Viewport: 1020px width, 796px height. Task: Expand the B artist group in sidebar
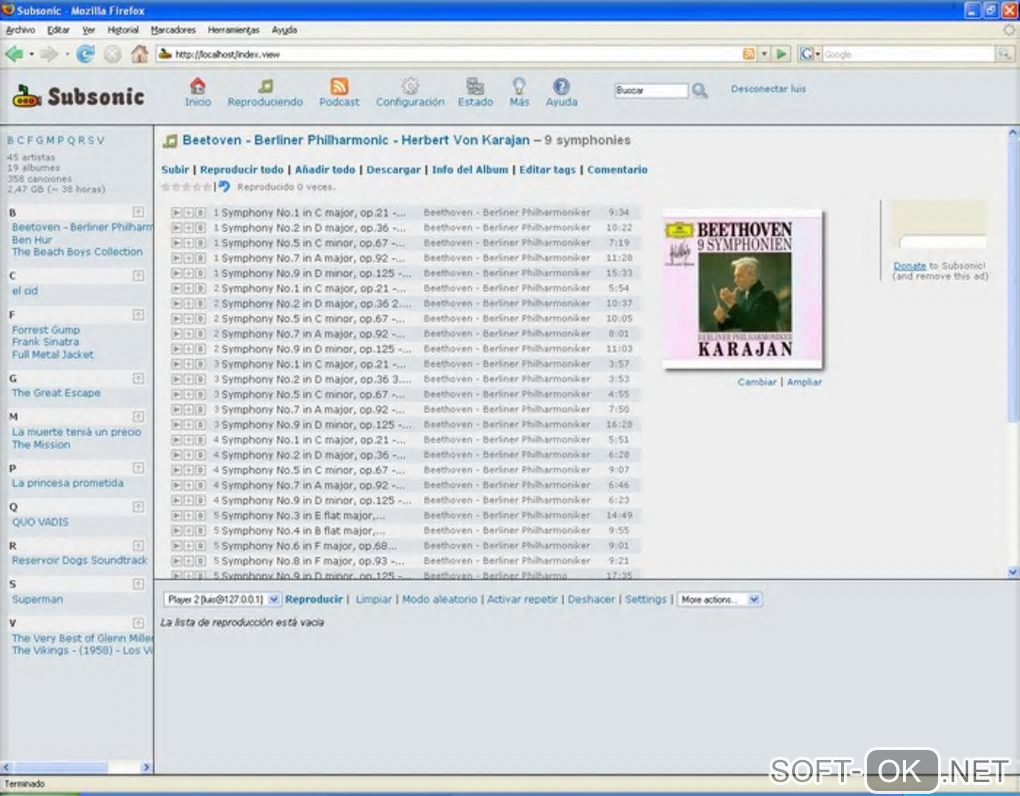coord(138,212)
